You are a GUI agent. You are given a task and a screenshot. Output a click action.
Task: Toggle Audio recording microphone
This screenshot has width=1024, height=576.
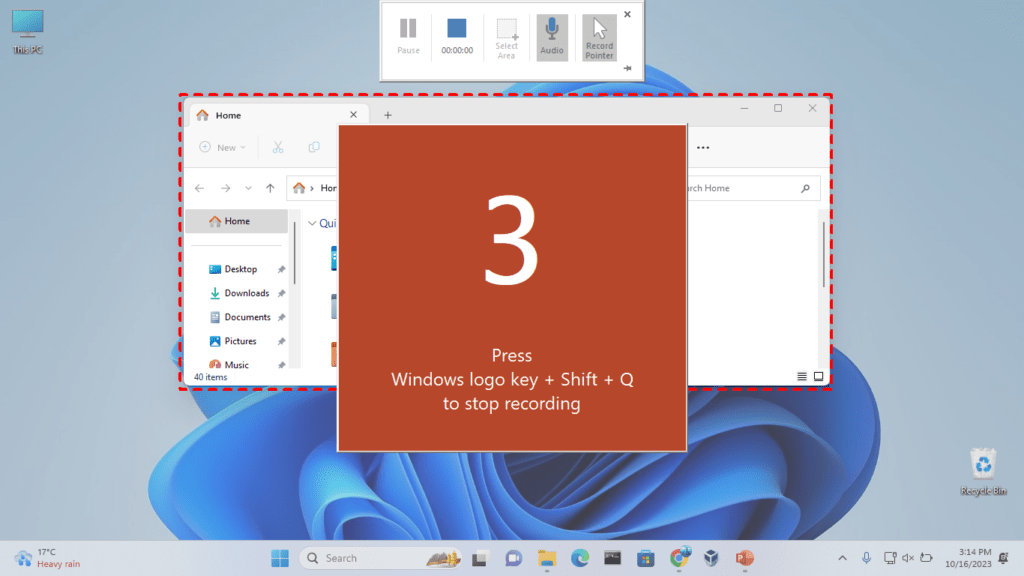point(552,36)
